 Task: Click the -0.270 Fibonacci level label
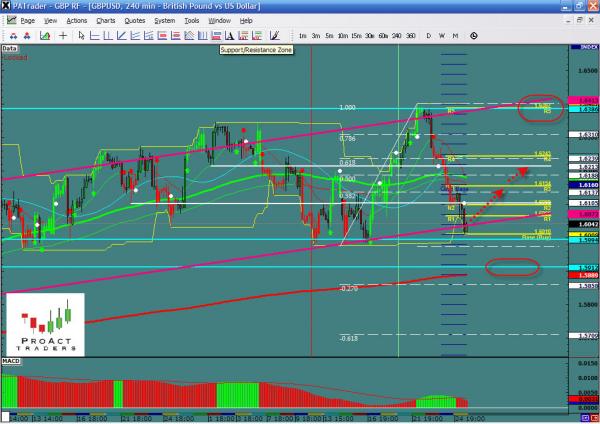[349, 289]
